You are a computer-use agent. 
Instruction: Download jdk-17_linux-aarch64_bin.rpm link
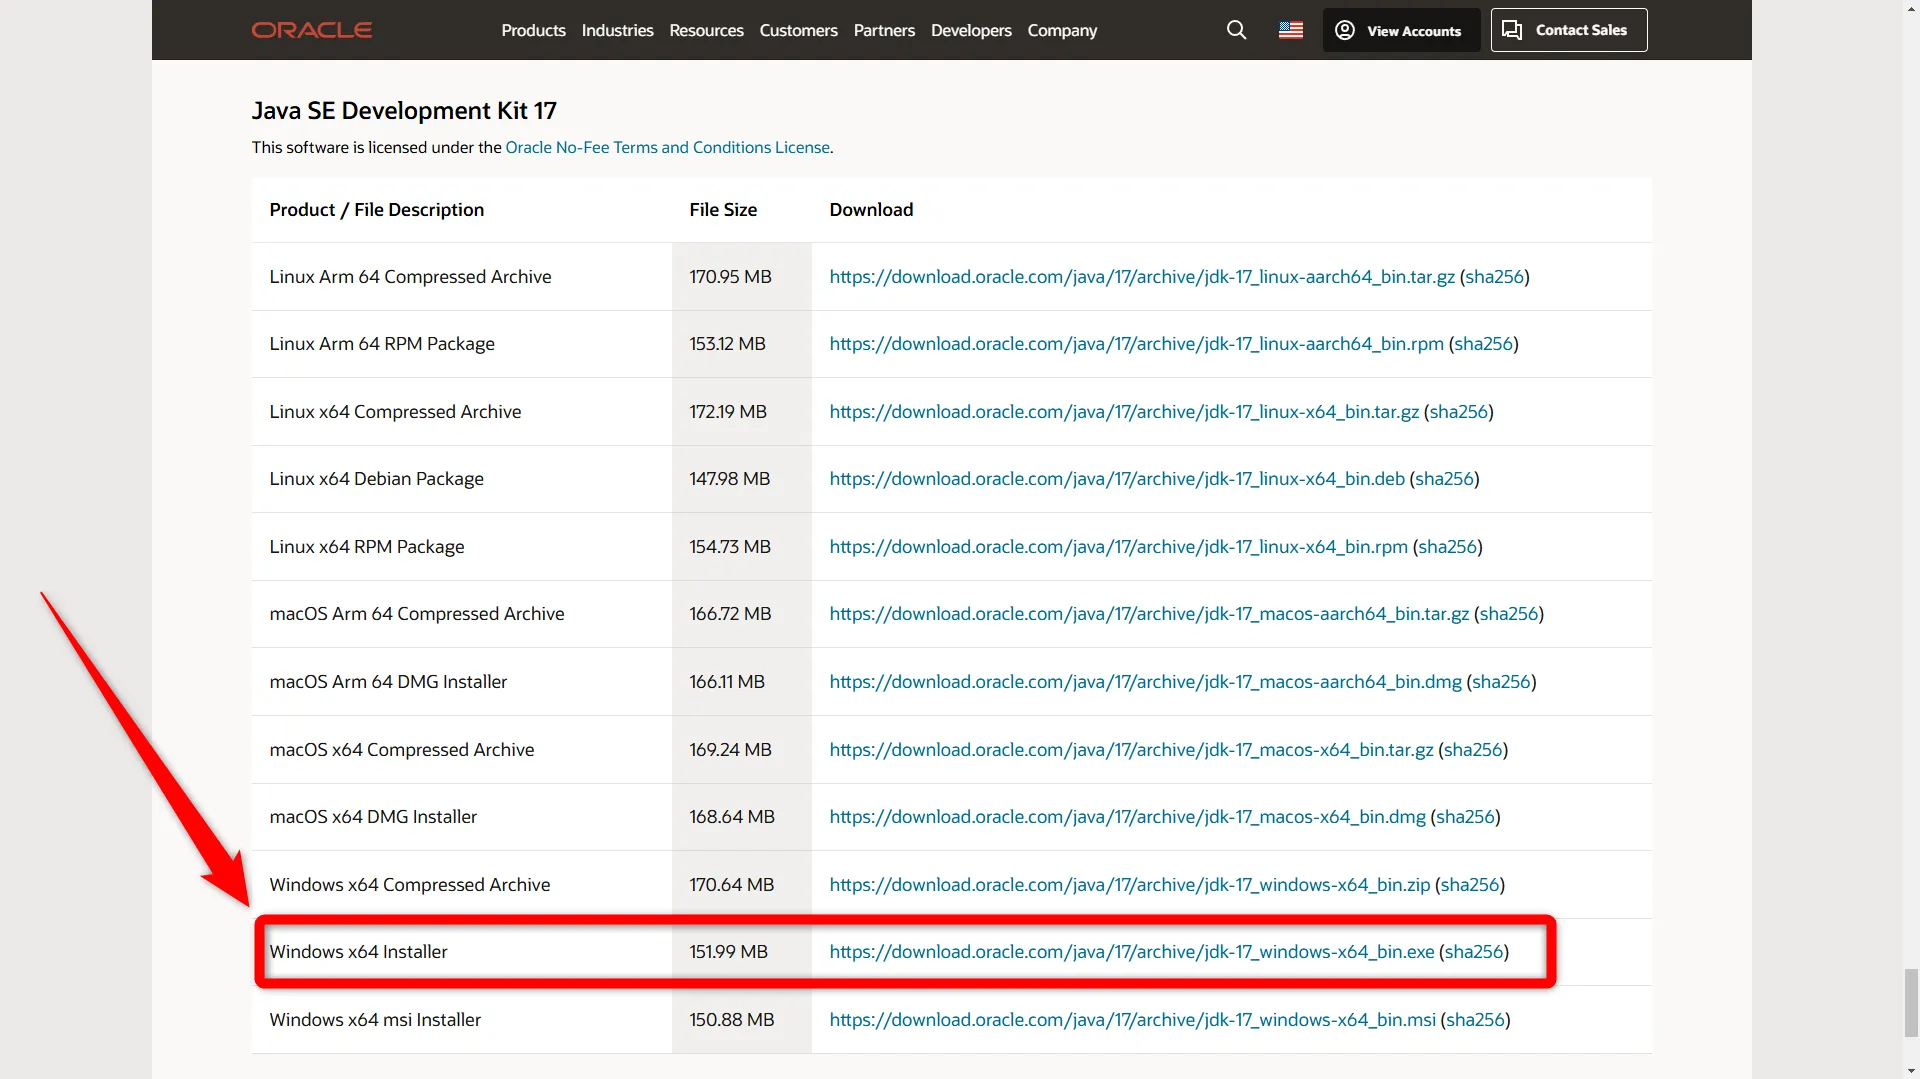[x=1136, y=344]
